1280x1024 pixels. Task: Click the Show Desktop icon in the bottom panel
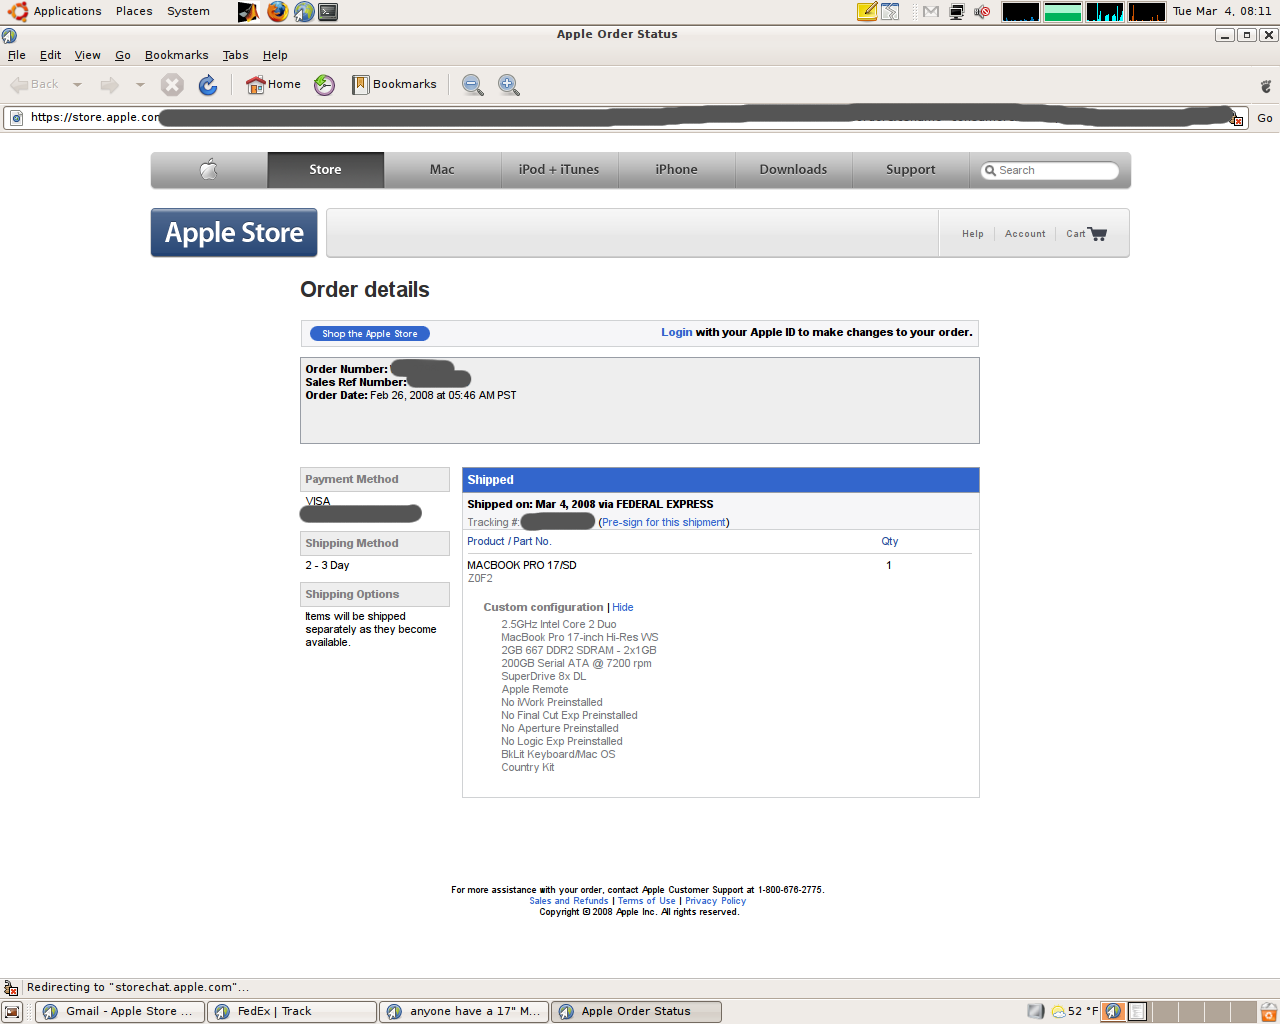click(x=12, y=1012)
